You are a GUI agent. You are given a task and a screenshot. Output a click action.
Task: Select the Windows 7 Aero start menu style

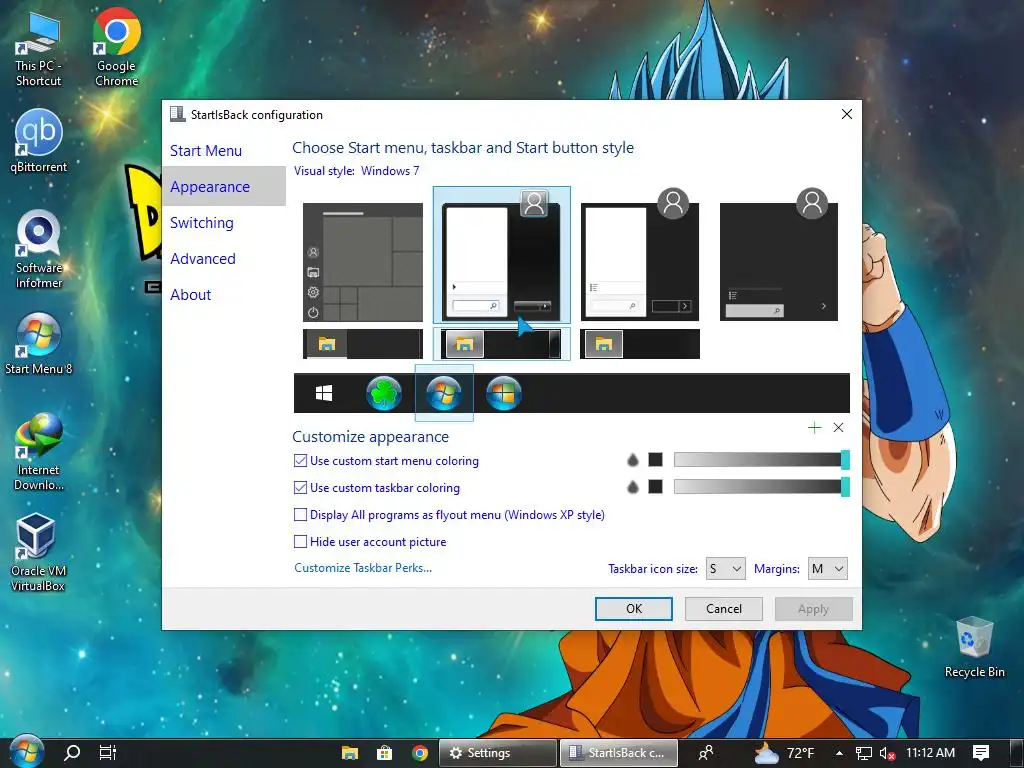502,255
